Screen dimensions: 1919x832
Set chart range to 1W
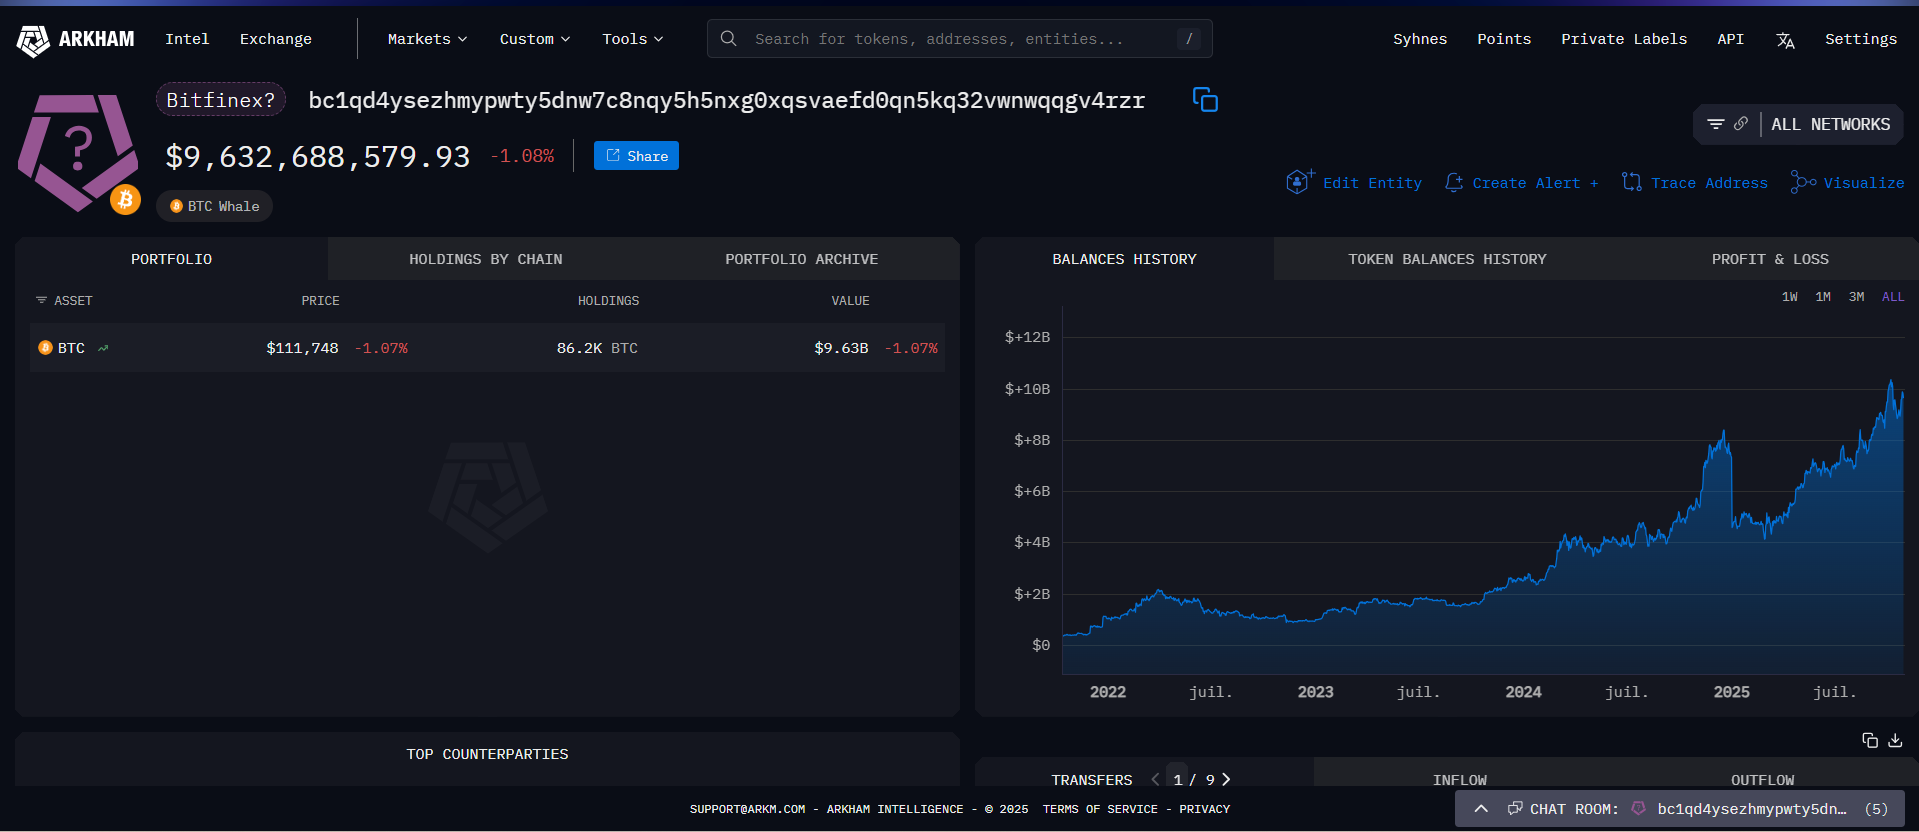(1790, 297)
